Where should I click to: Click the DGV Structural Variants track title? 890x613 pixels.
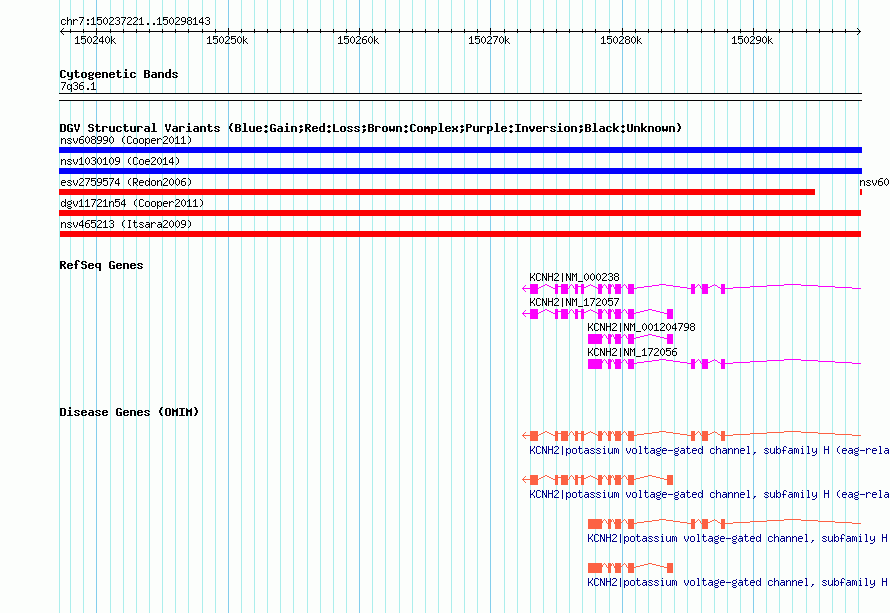371,128
